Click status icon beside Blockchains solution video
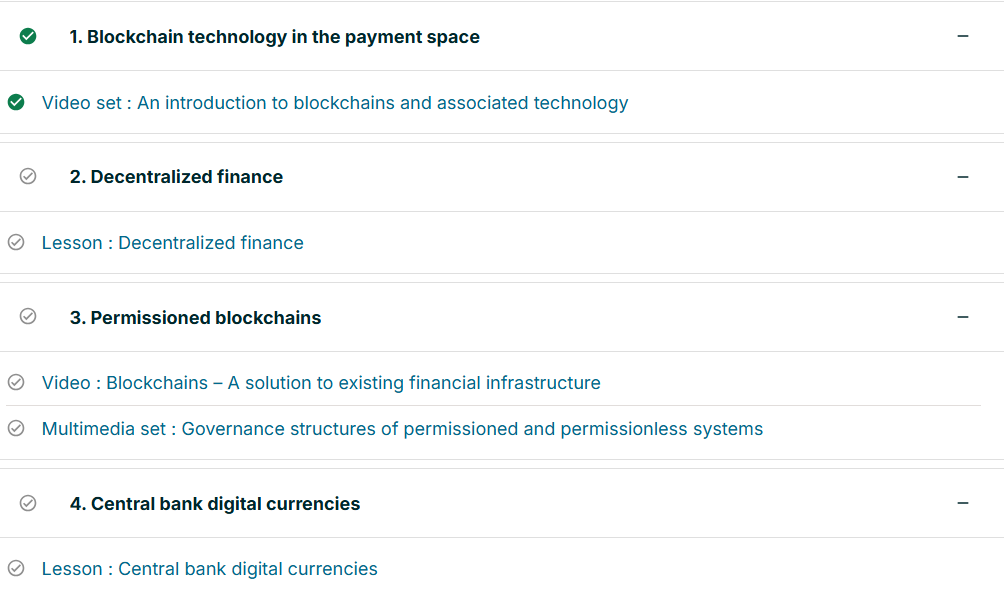 [x=16, y=382]
